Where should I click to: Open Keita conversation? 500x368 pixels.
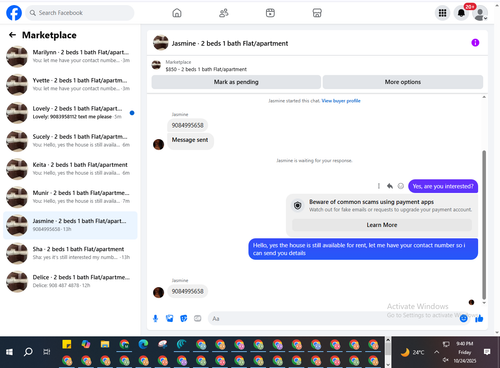pyautogui.click(x=70, y=169)
